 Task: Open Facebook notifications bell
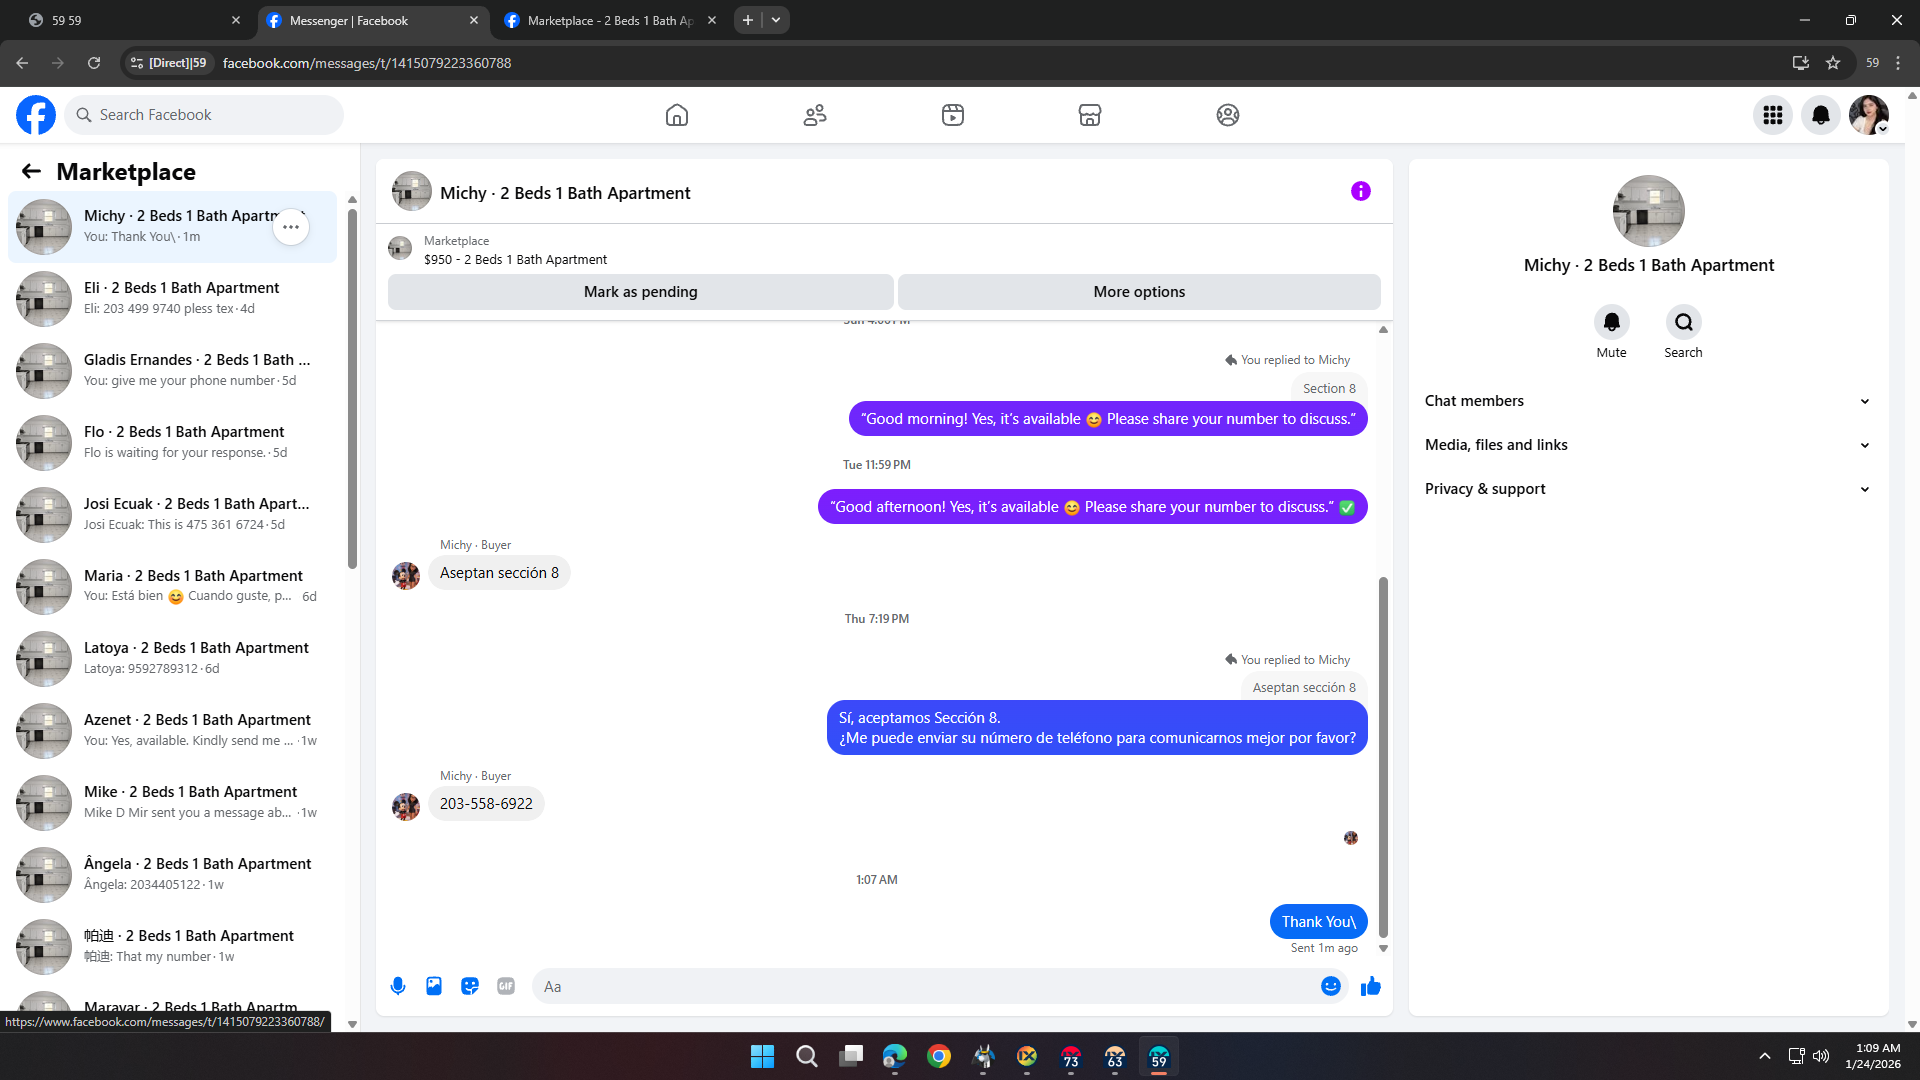tap(1820, 115)
